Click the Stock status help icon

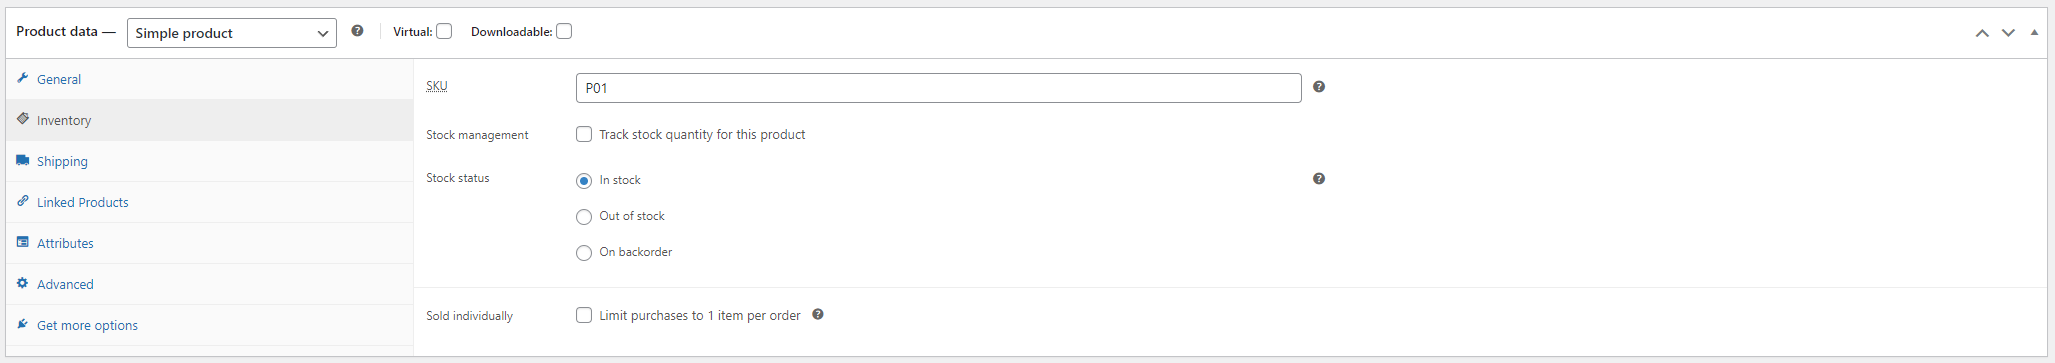click(x=1319, y=179)
